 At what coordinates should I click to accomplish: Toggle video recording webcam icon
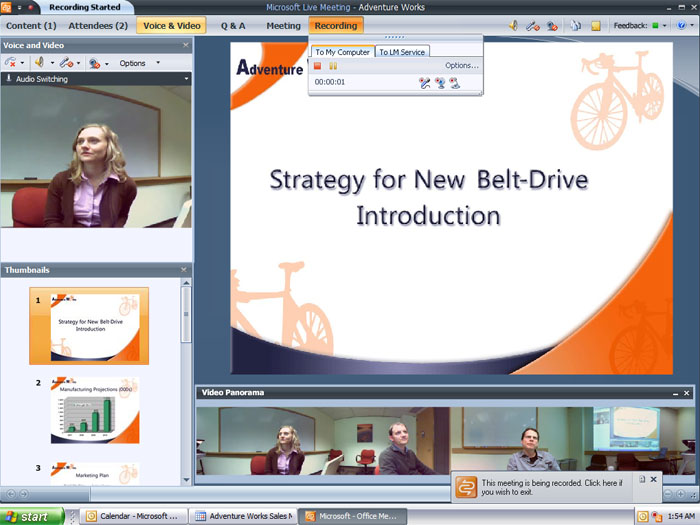tap(440, 83)
